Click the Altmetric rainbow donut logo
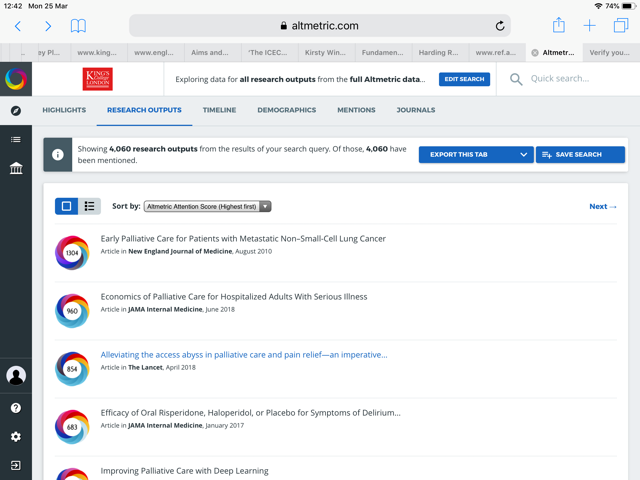Image resolution: width=640 pixels, height=480 pixels. point(16,79)
